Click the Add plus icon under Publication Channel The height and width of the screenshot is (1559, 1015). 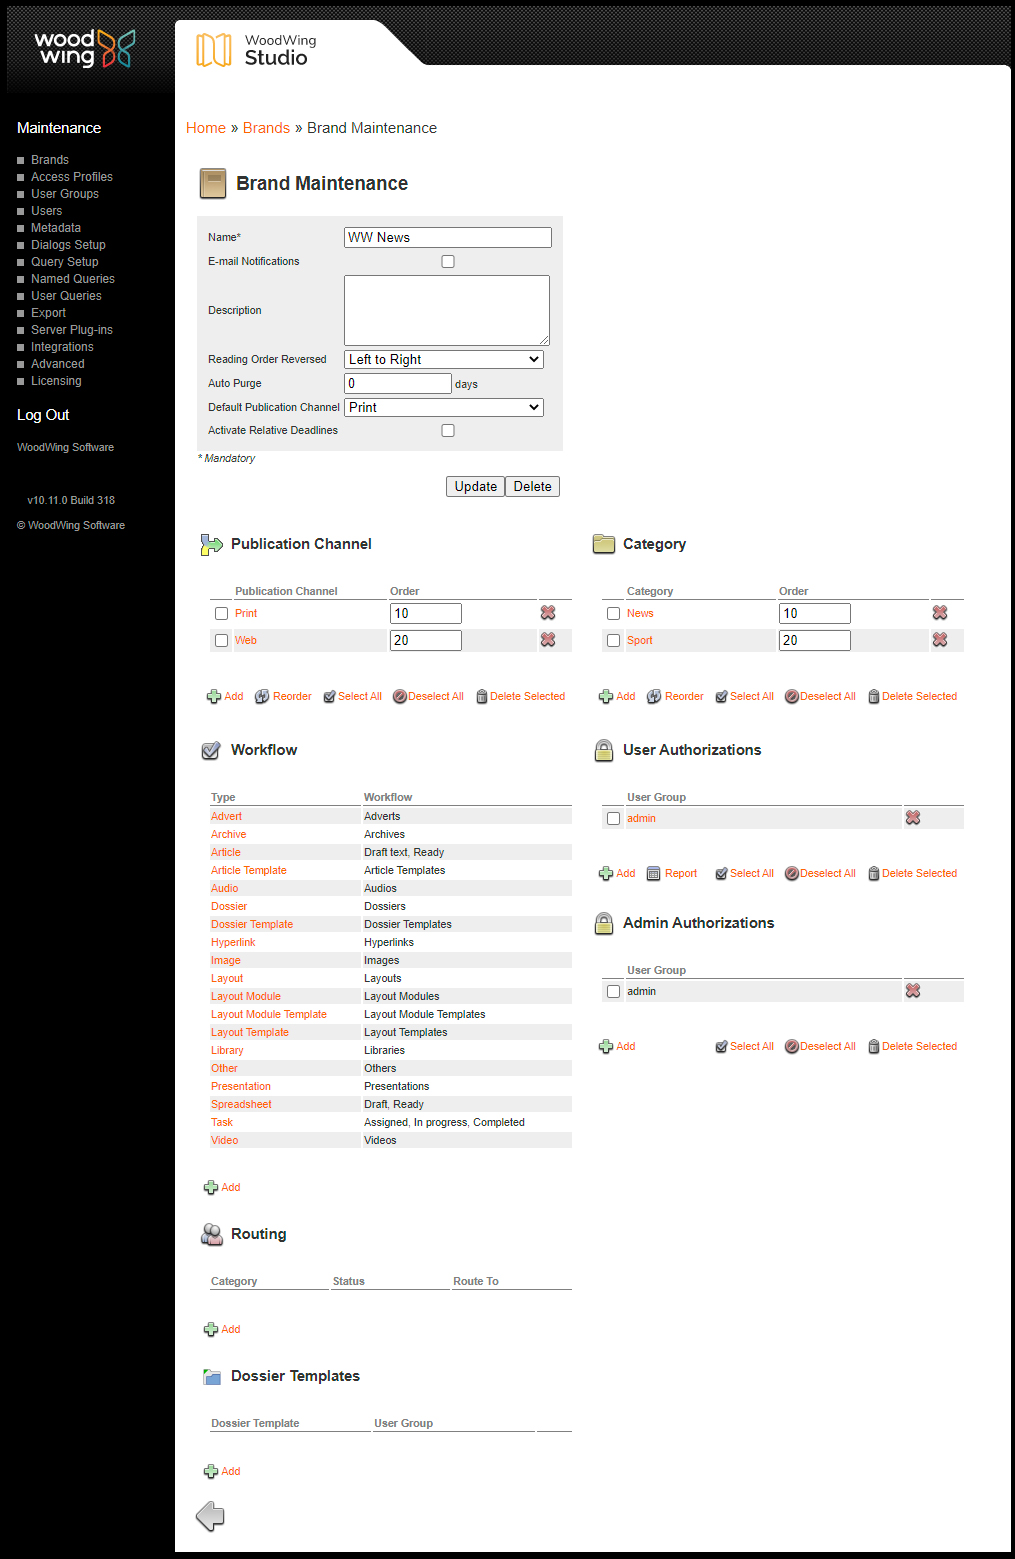point(214,696)
